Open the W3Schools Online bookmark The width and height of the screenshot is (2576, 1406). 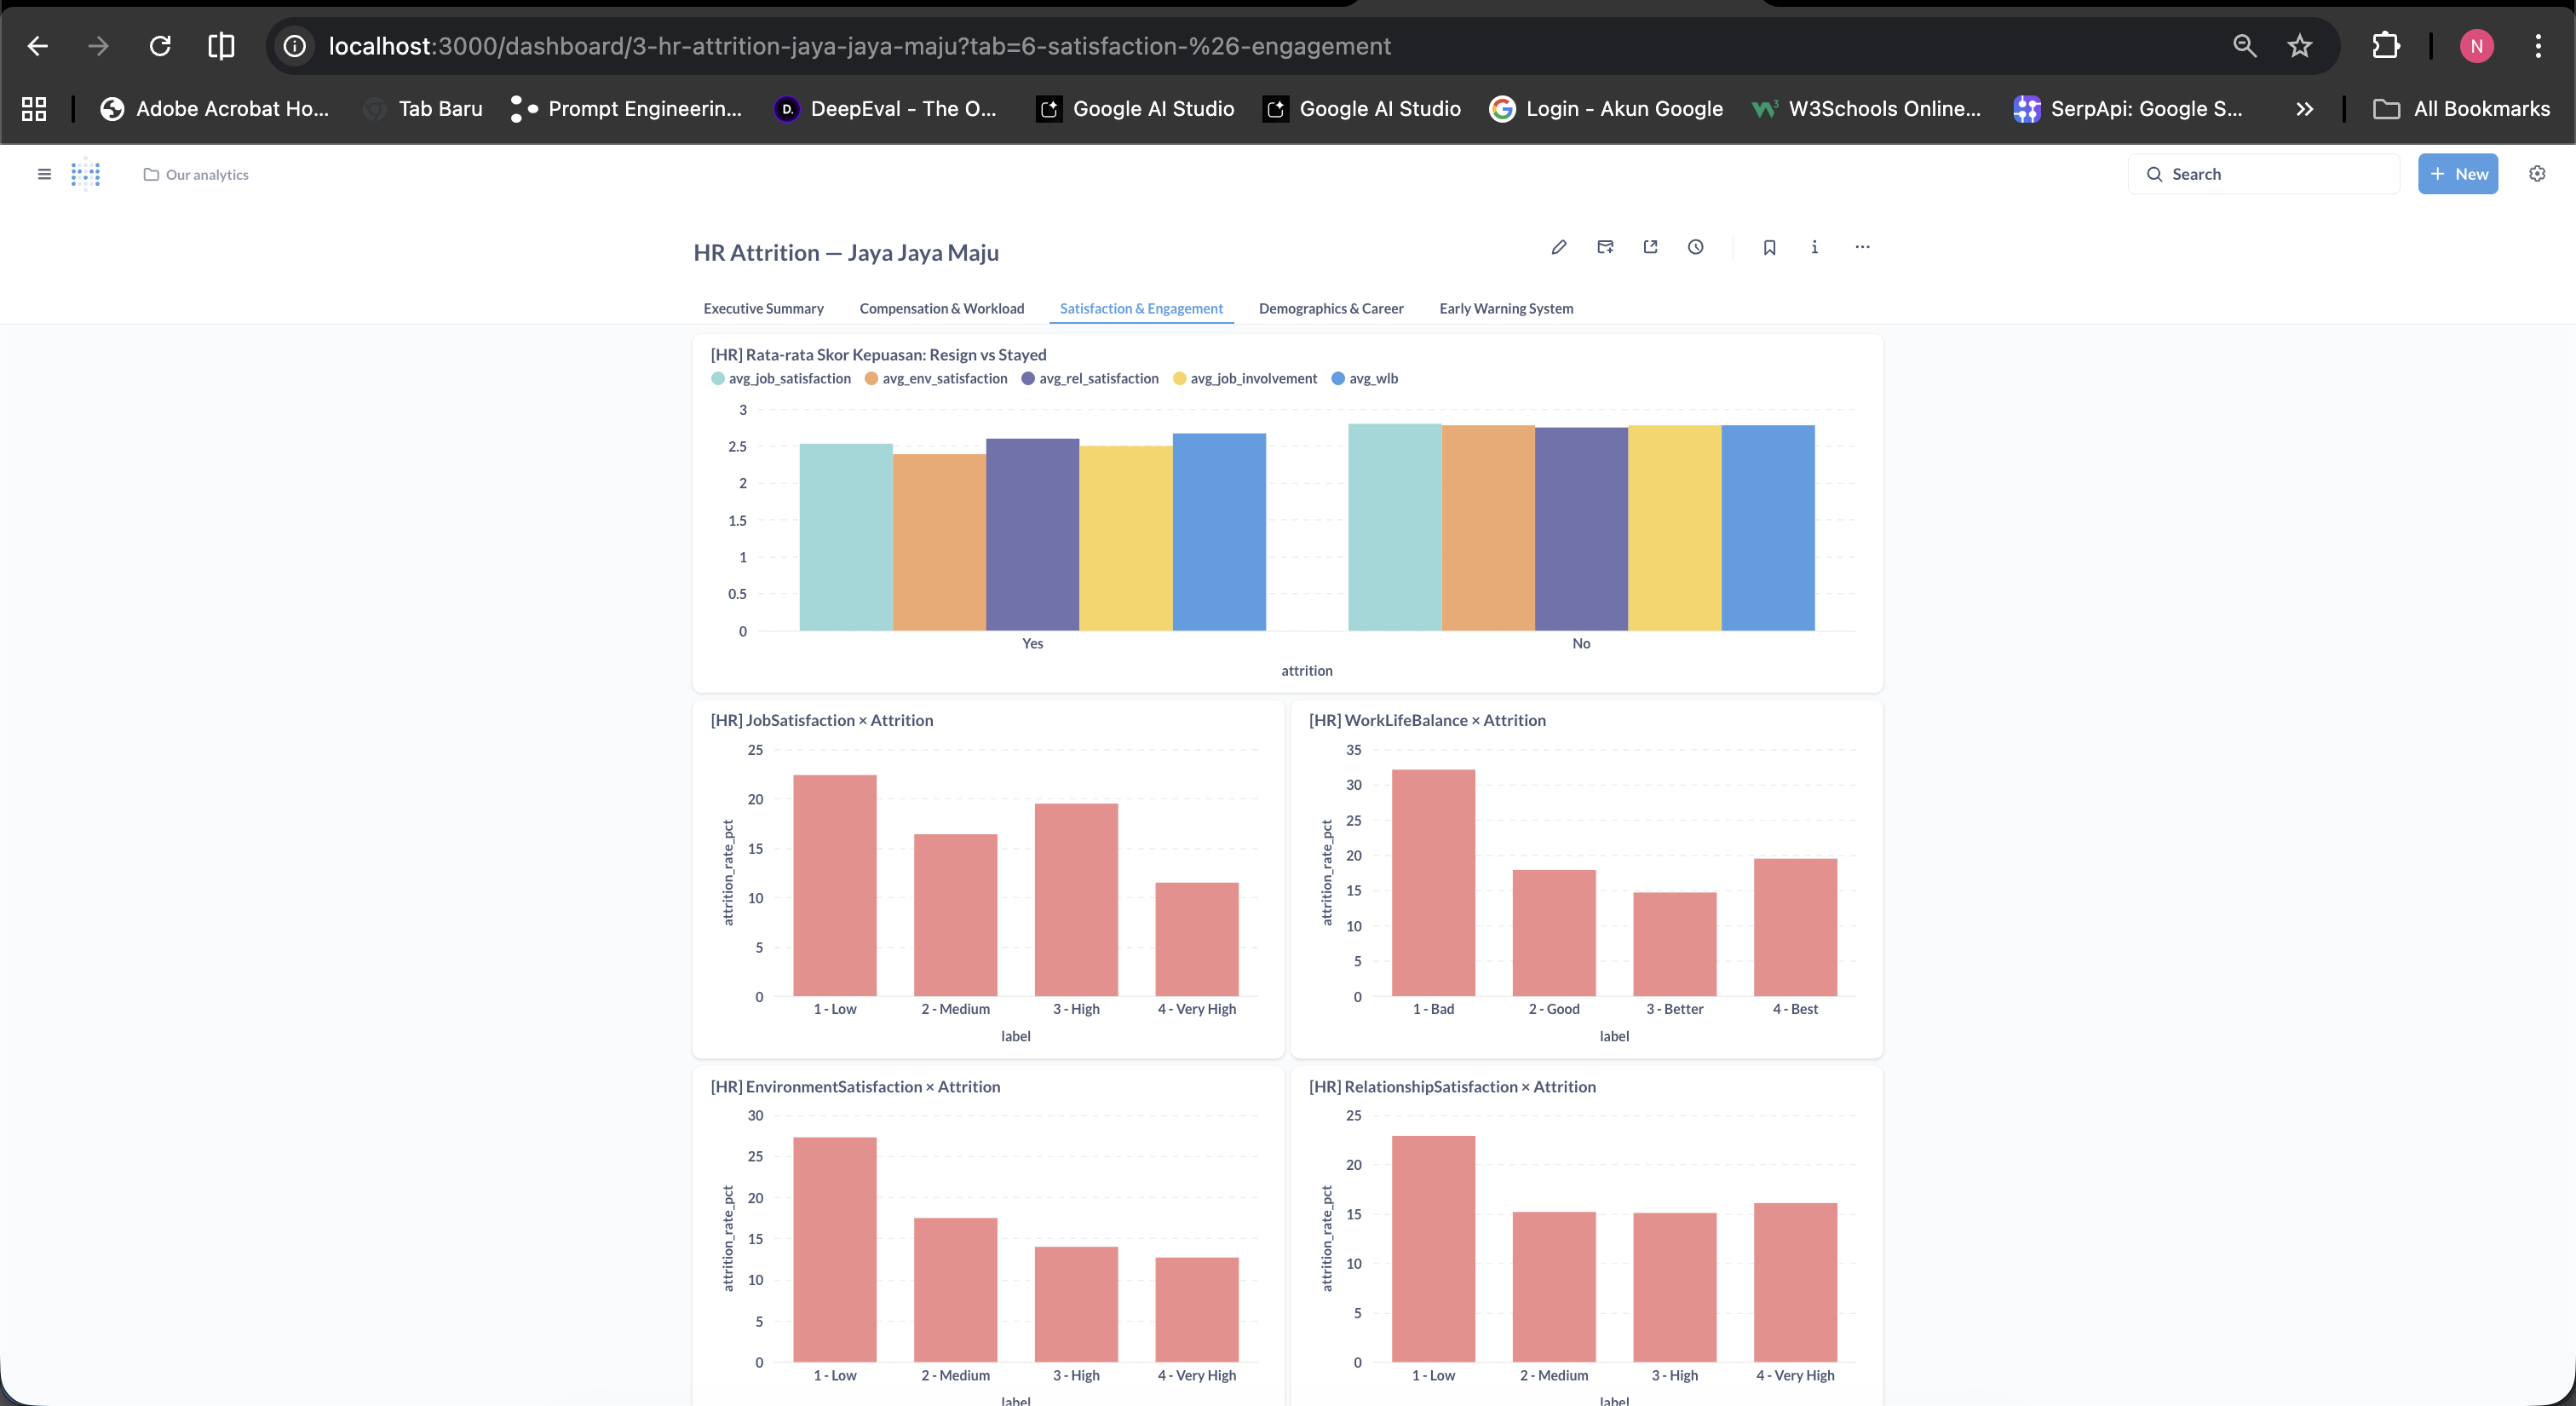1866,109
